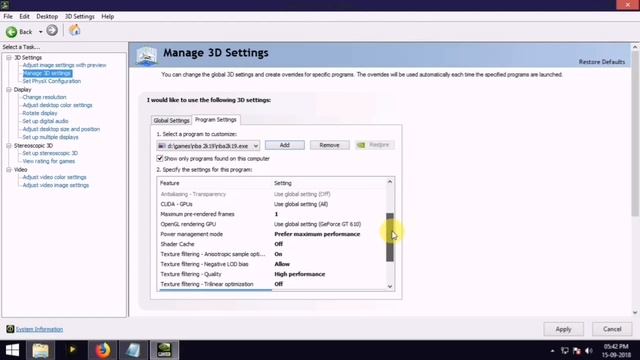Open the Edit menu
Viewport: 640px width, 360px height.
tap(24, 16)
